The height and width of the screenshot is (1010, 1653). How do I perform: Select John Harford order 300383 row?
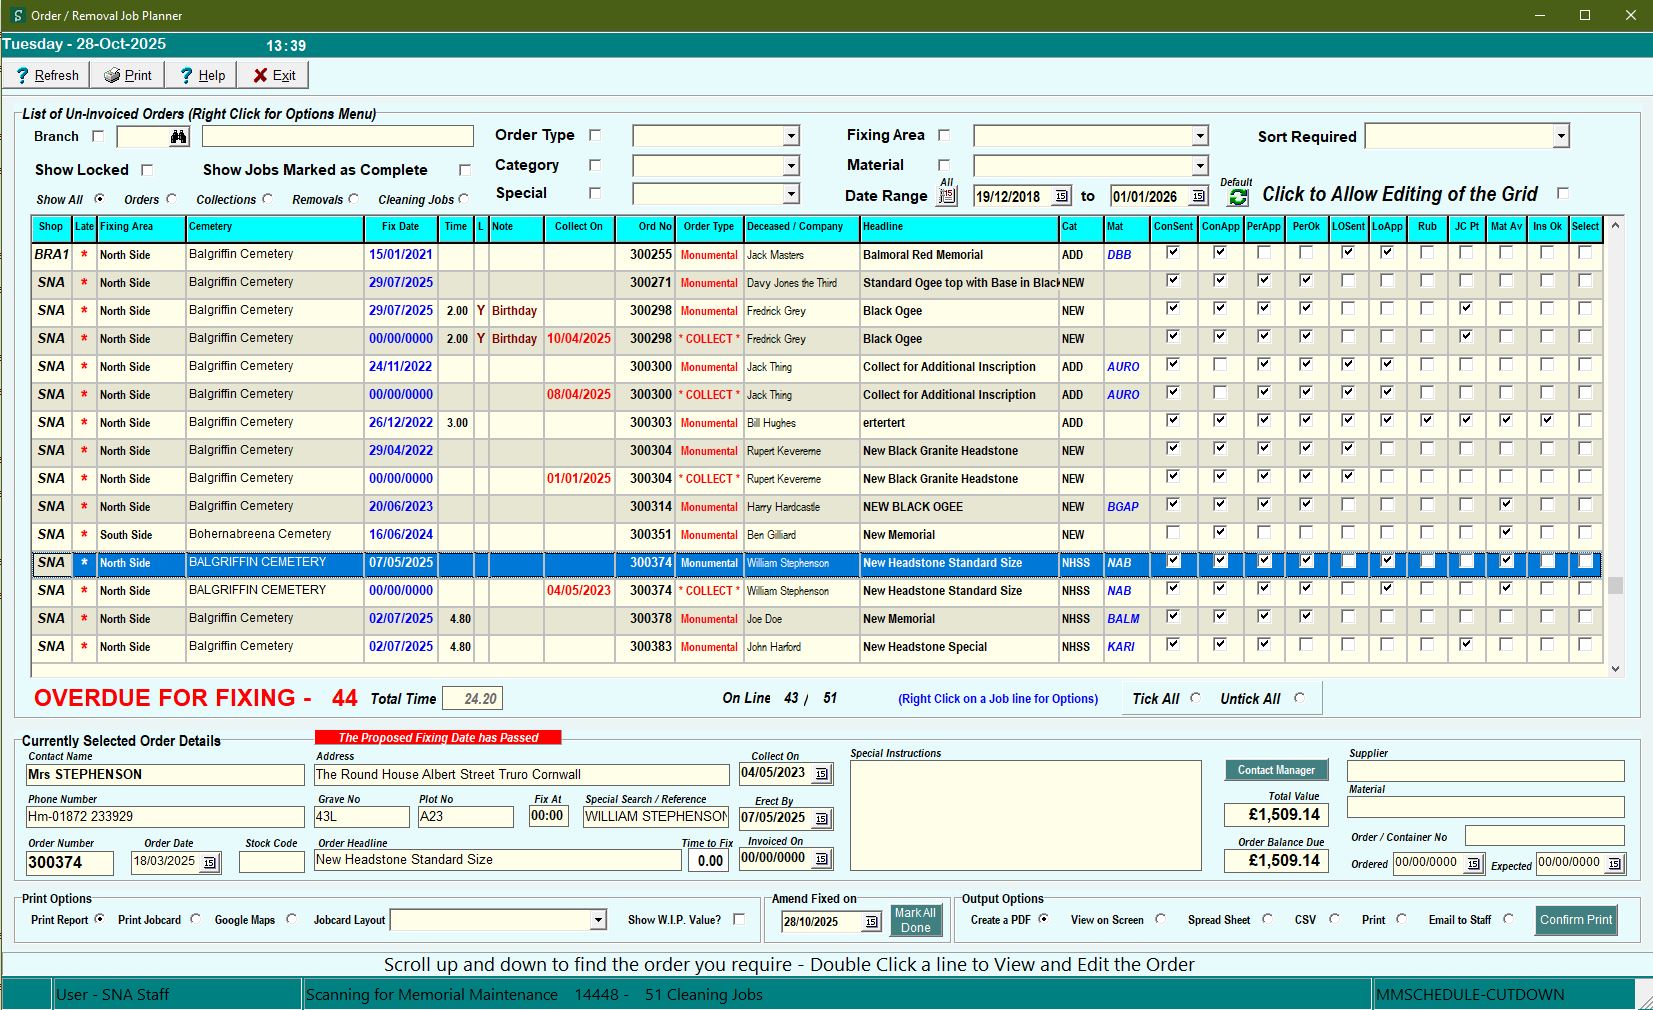tap(816, 647)
